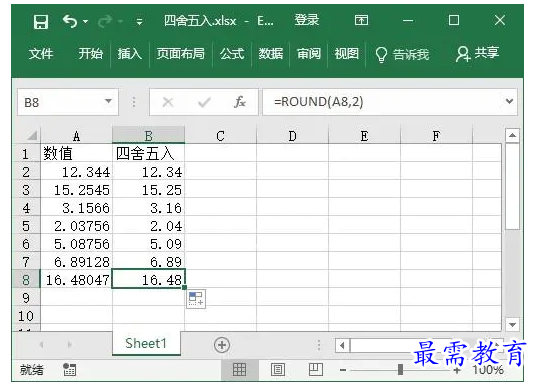Click the Cancel X formula bar icon
The image size is (535, 385).
tap(168, 102)
